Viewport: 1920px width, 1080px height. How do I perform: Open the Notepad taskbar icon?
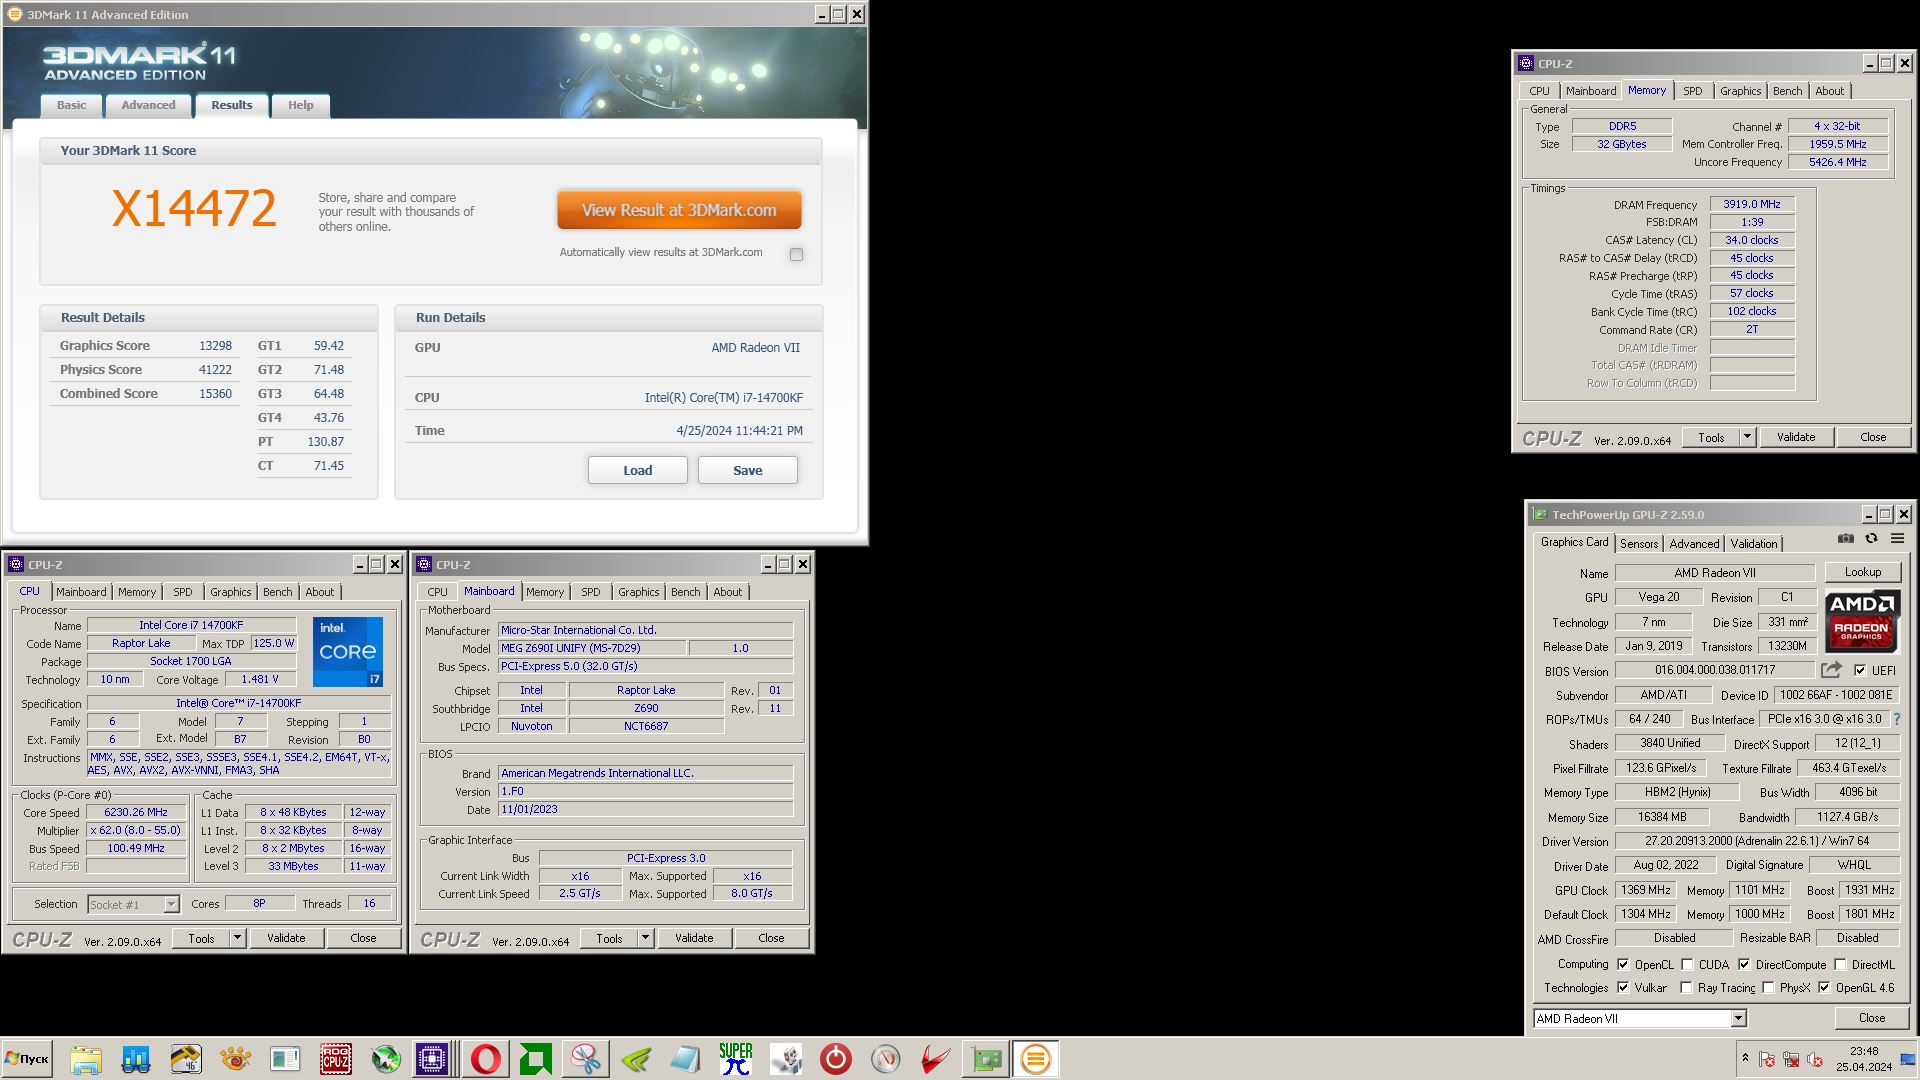686,1059
